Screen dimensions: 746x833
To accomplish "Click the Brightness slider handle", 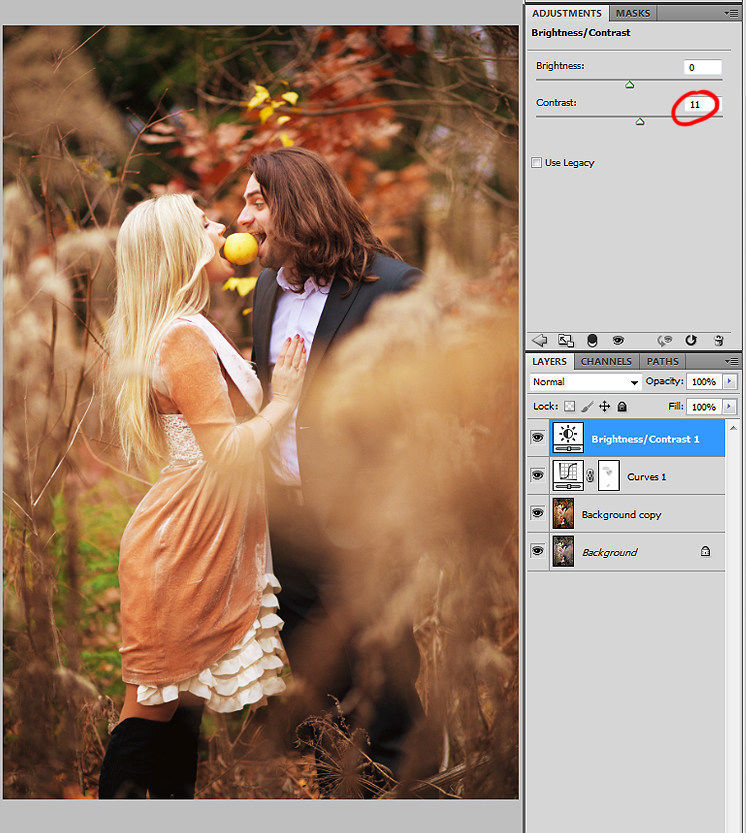I will click(630, 85).
